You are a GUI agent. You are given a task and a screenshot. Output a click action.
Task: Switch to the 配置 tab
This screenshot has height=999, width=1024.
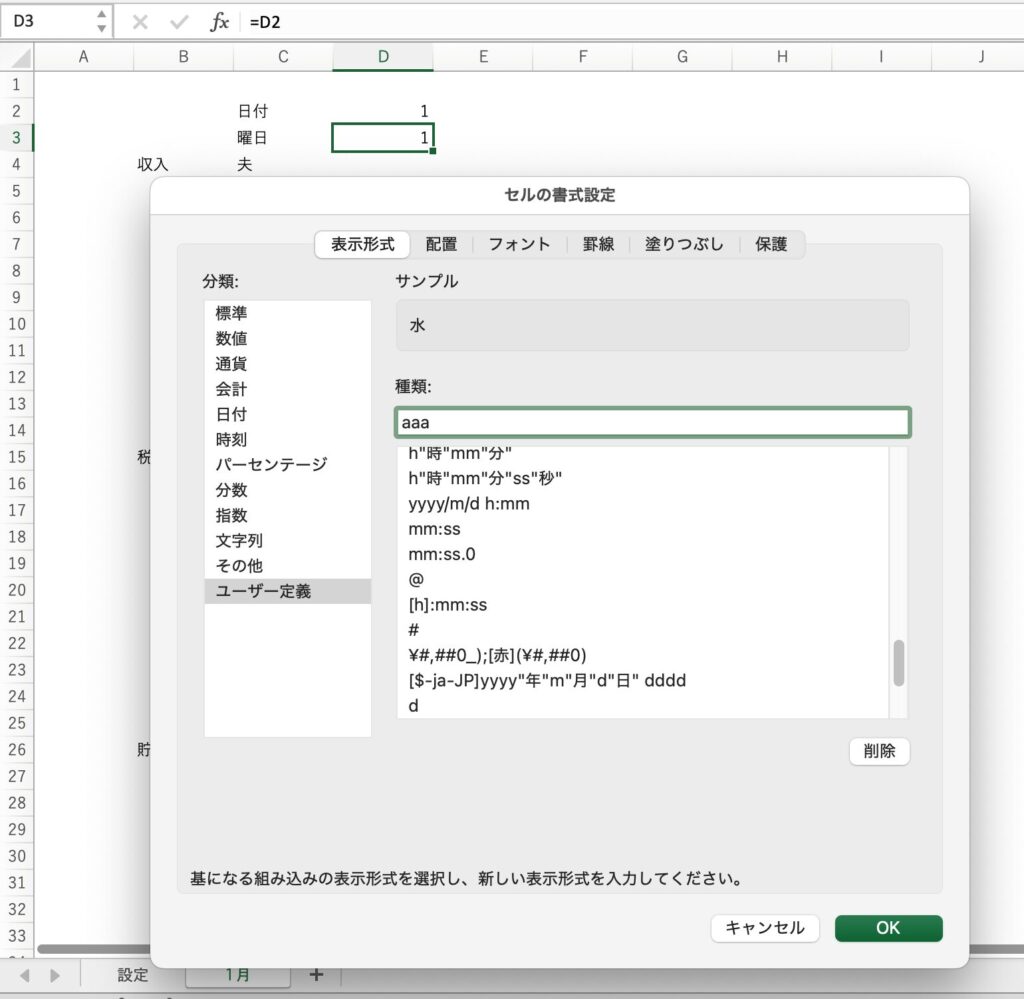pyautogui.click(x=441, y=244)
